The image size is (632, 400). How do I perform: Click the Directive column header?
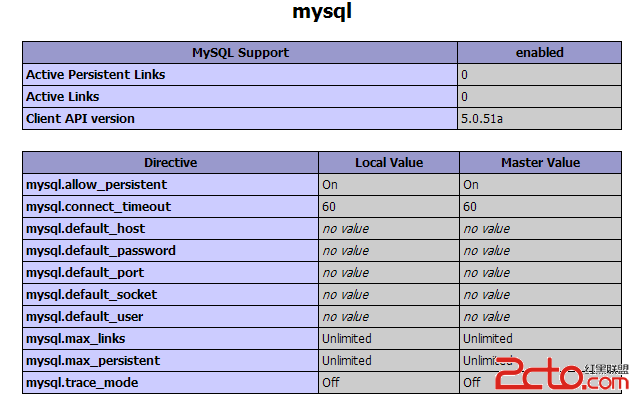tap(170, 162)
